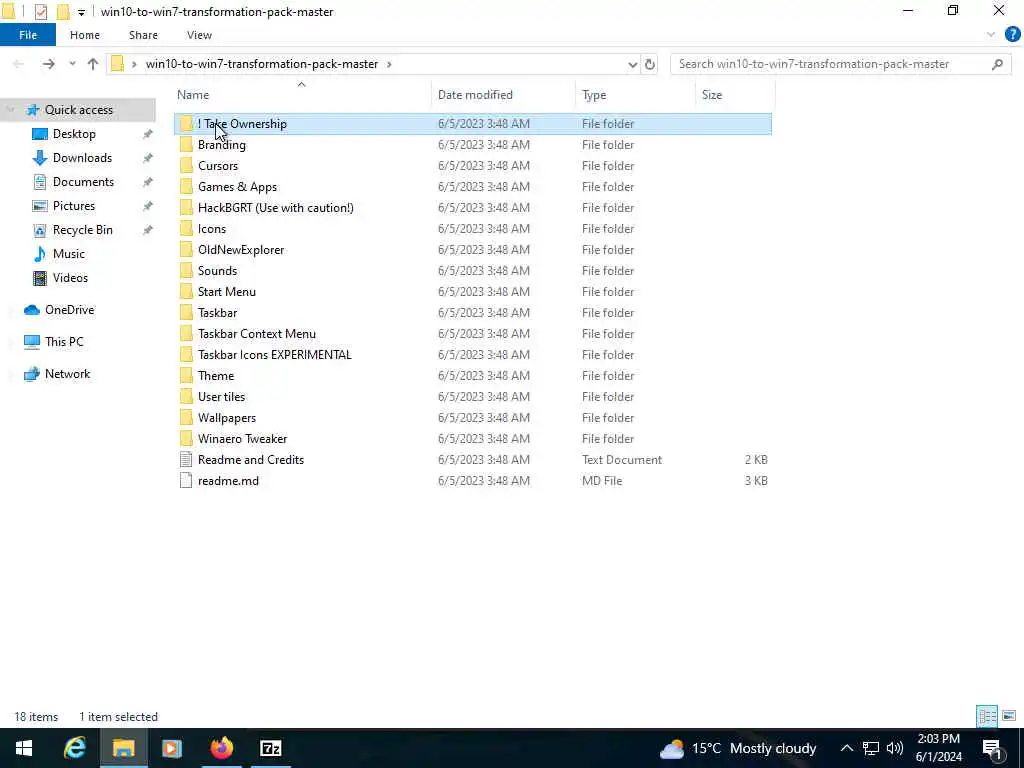The image size is (1024, 768).
Task: Select the Winaero Tweaker folder
Action: (242, 438)
